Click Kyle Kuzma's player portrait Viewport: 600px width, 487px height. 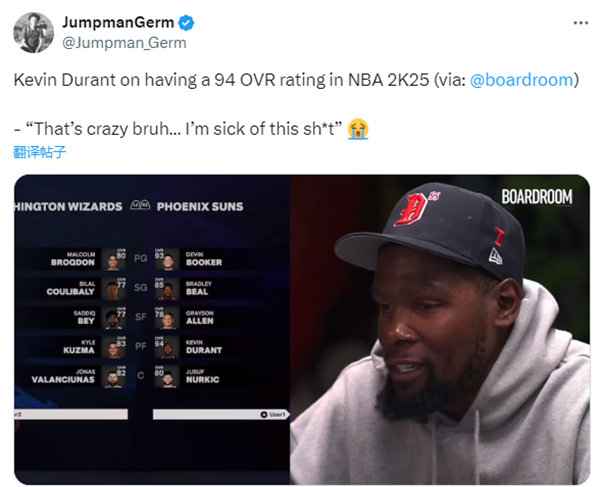point(114,348)
